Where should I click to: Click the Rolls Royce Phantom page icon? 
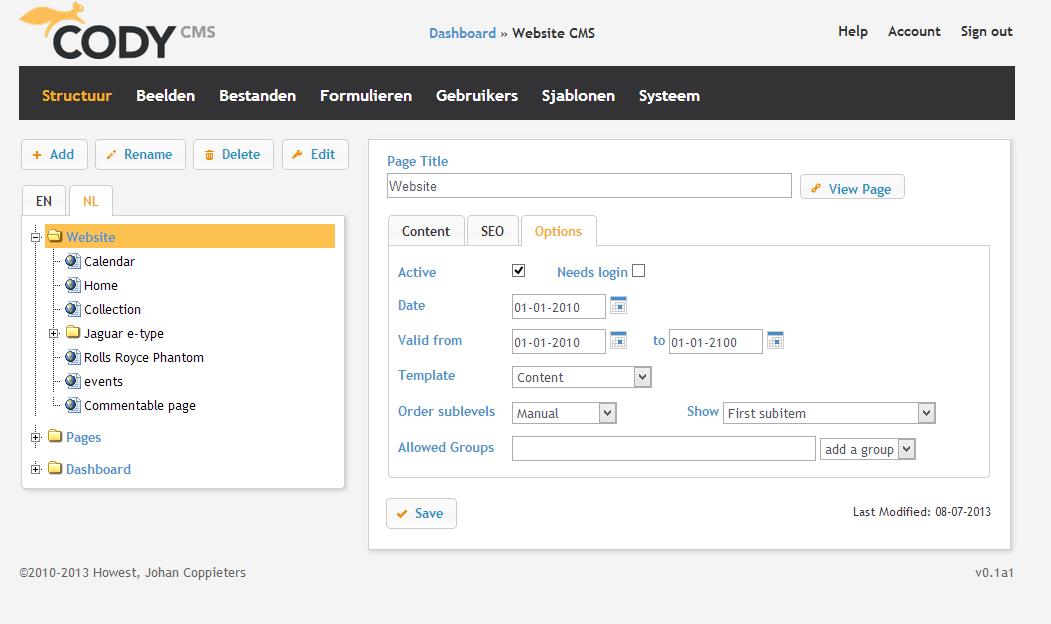point(72,357)
